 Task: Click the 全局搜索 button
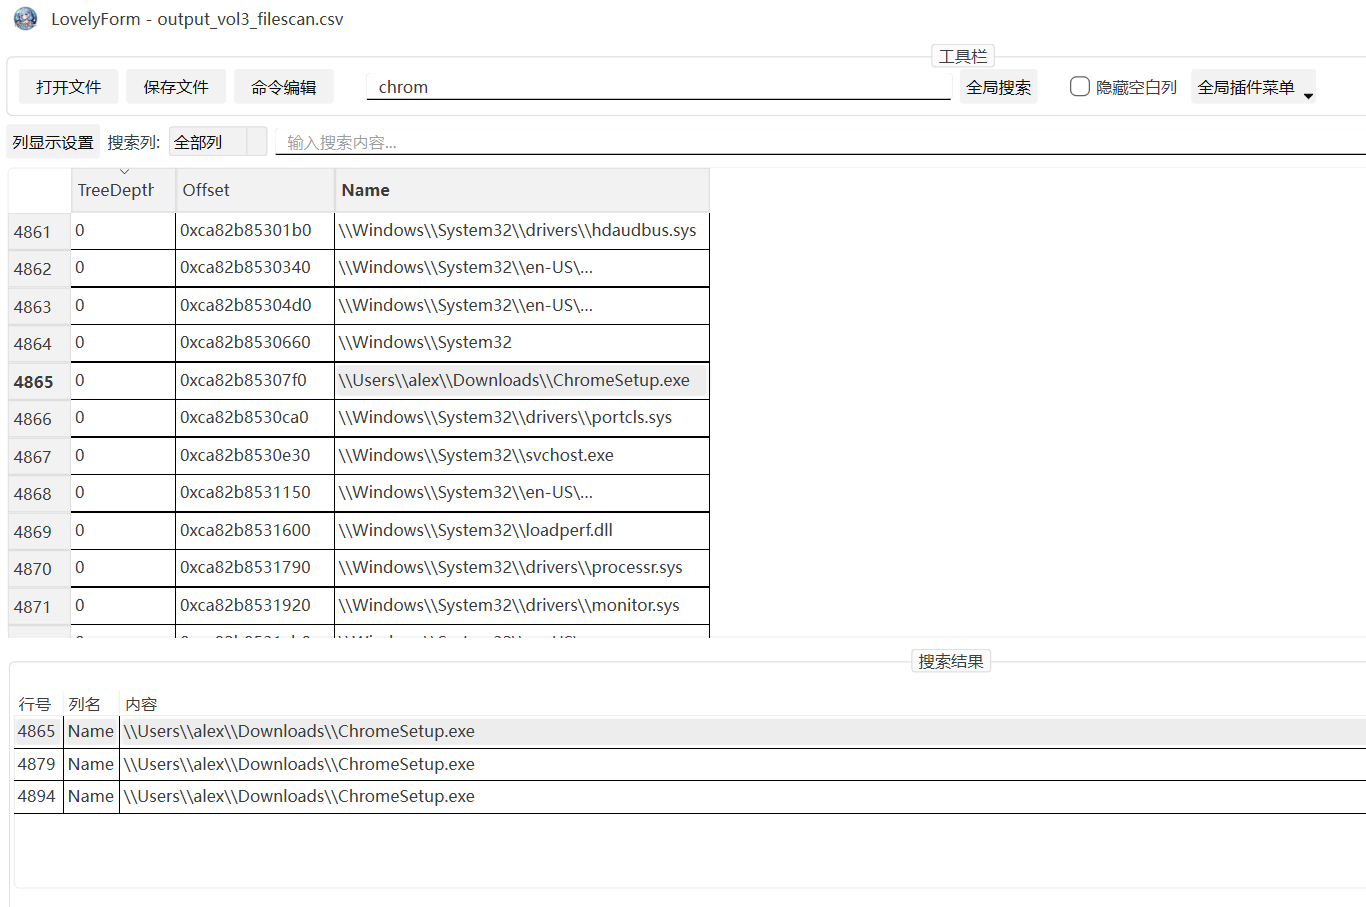coord(998,87)
